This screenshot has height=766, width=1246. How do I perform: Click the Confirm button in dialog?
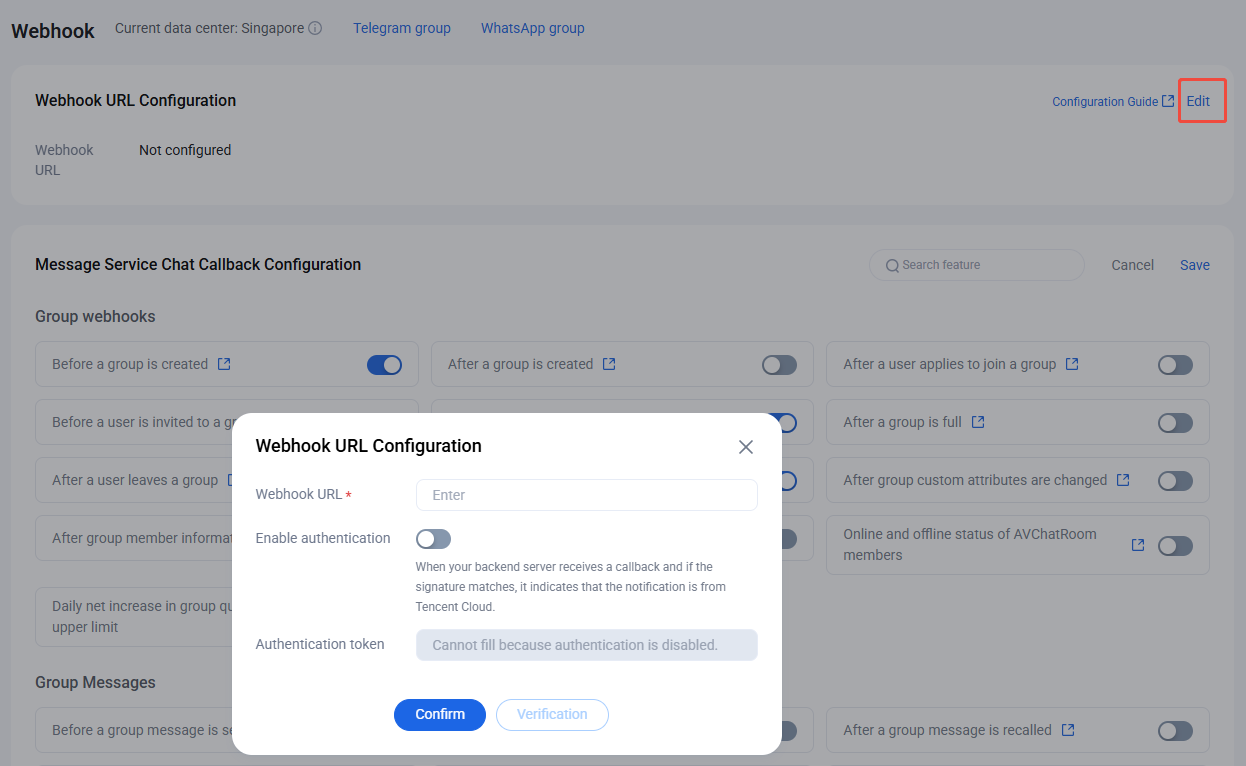pyautogui.click(x=440, y=715)
